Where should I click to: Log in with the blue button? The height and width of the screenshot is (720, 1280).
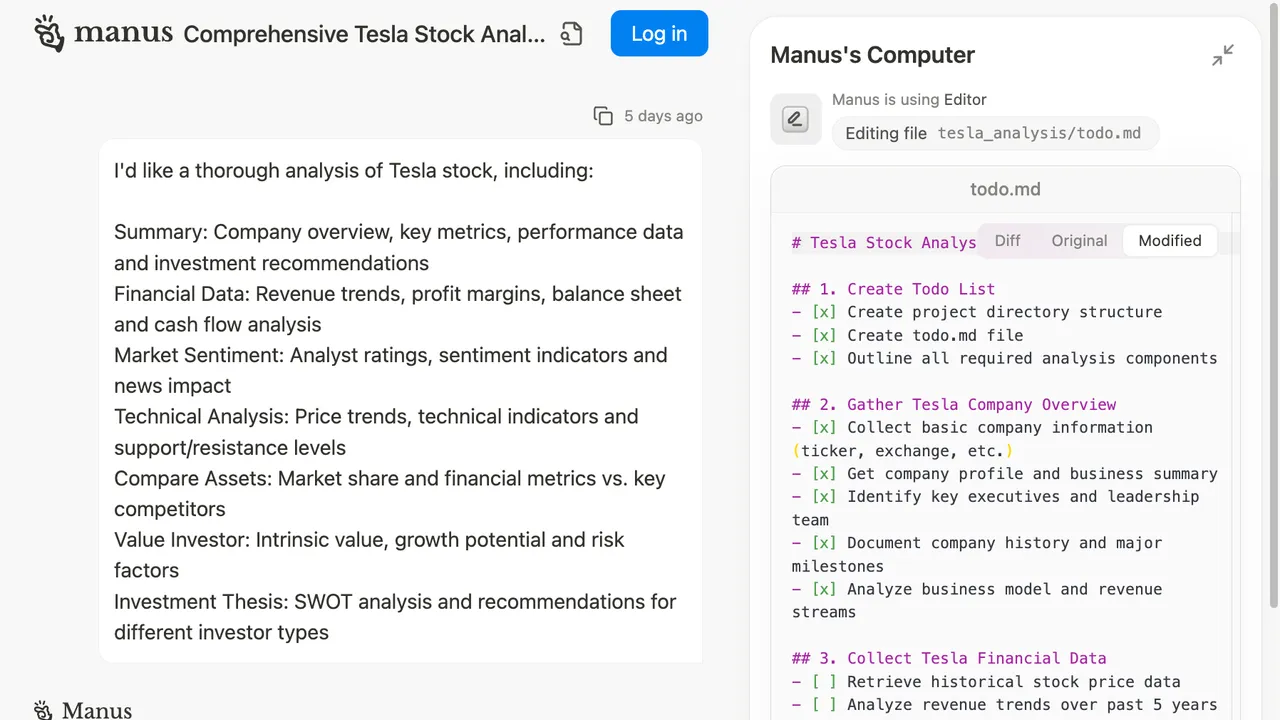[x=659, y=33]
